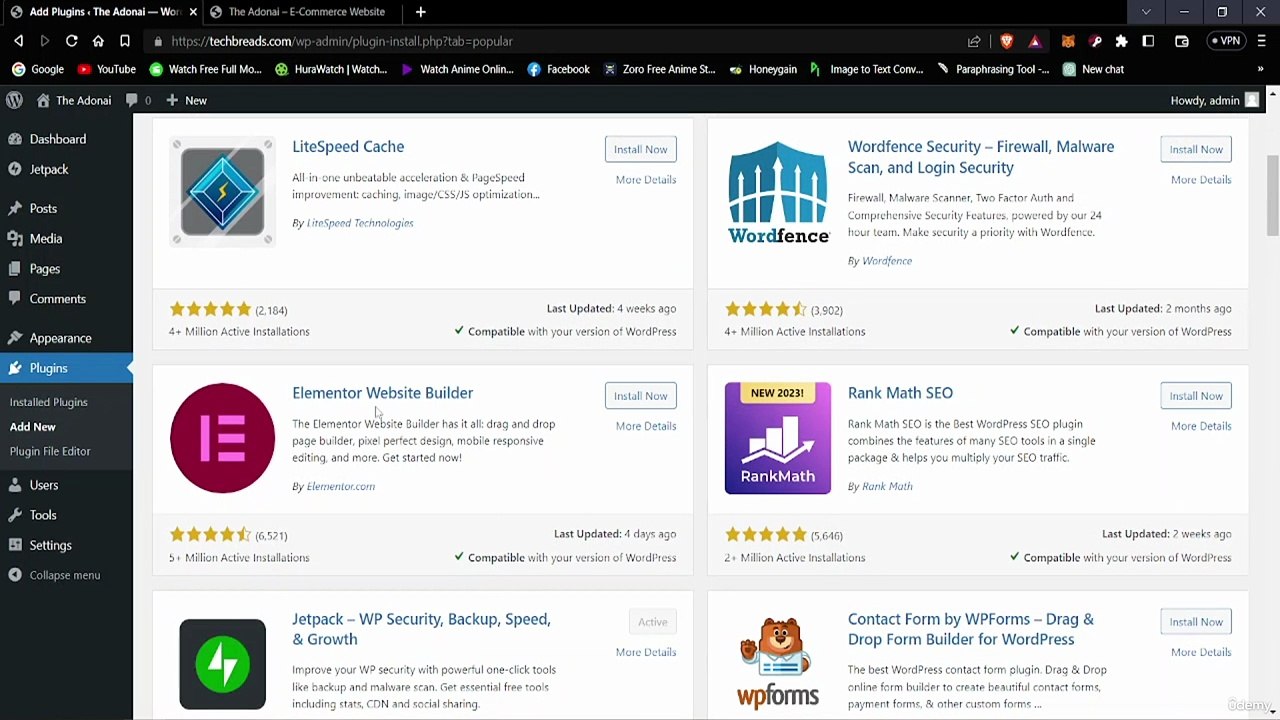1280x720 pixels.
Task: Install the Wordfence Security plugin
Action: 1196,149
